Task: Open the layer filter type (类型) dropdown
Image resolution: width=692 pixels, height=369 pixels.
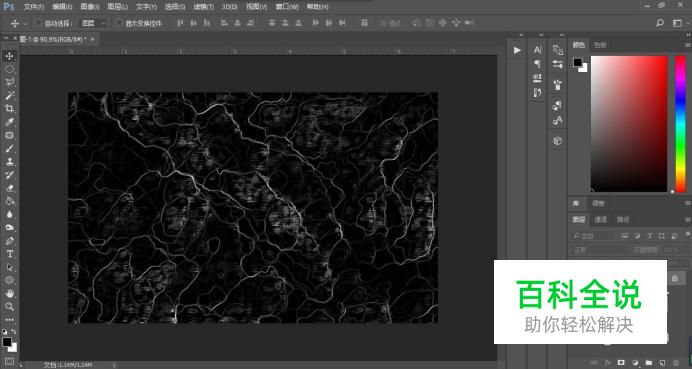Action: pos(591,236)
